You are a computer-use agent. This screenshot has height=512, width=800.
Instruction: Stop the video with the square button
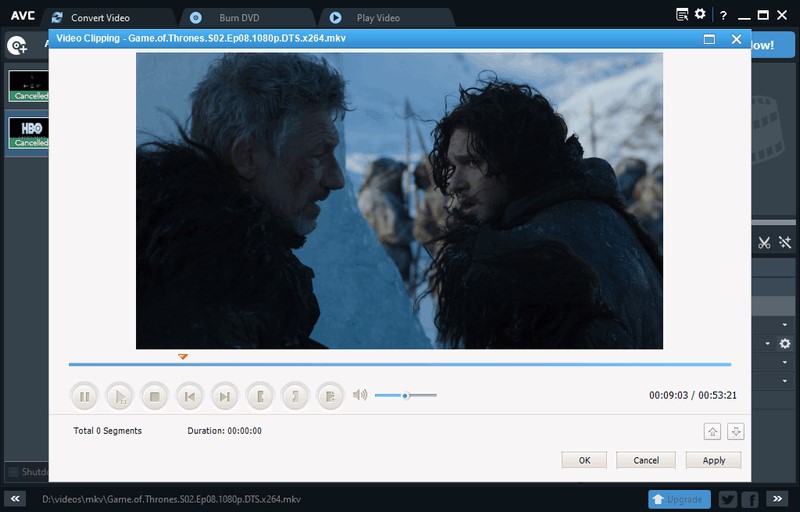pos(154,397)
